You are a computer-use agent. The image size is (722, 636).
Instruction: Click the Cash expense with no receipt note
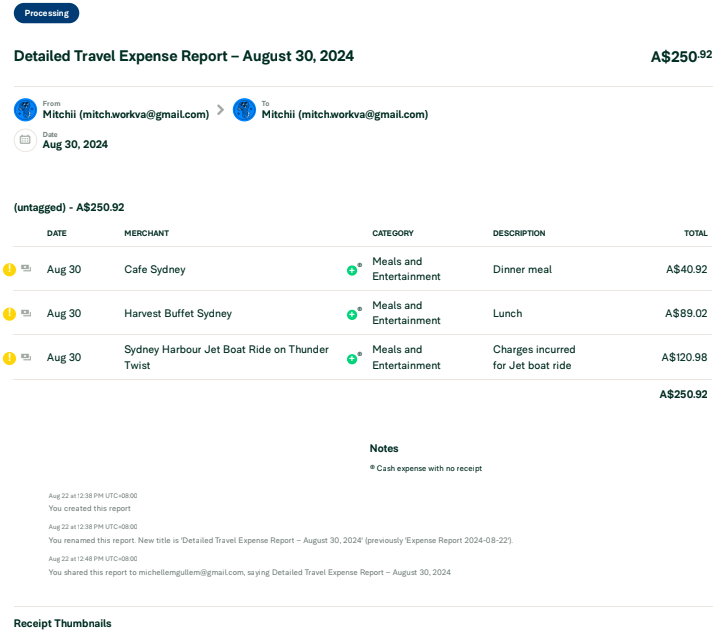[x=426, y=468]
